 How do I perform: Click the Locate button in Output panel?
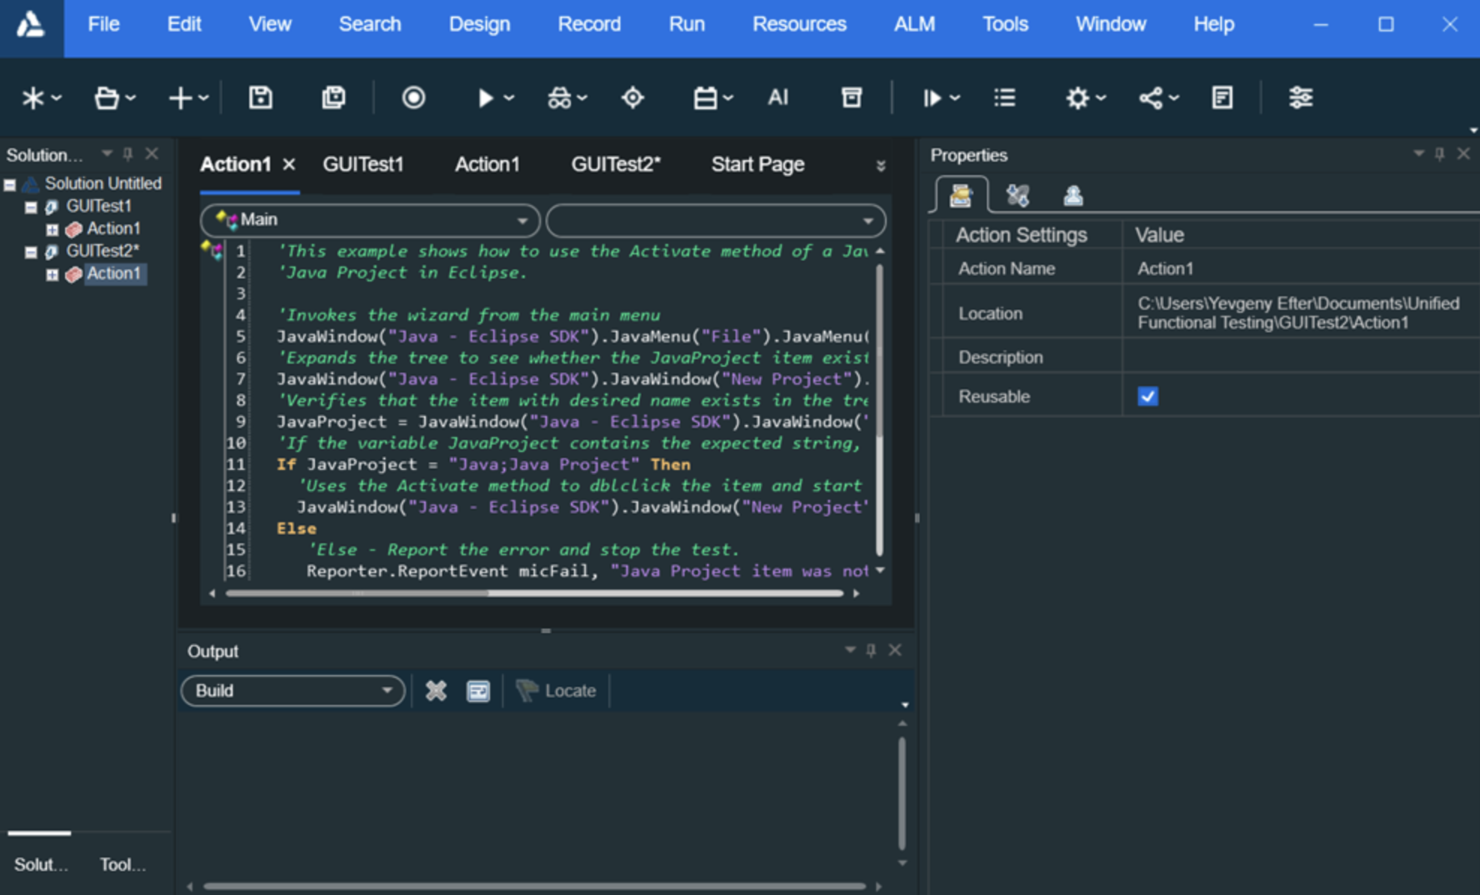557,690
